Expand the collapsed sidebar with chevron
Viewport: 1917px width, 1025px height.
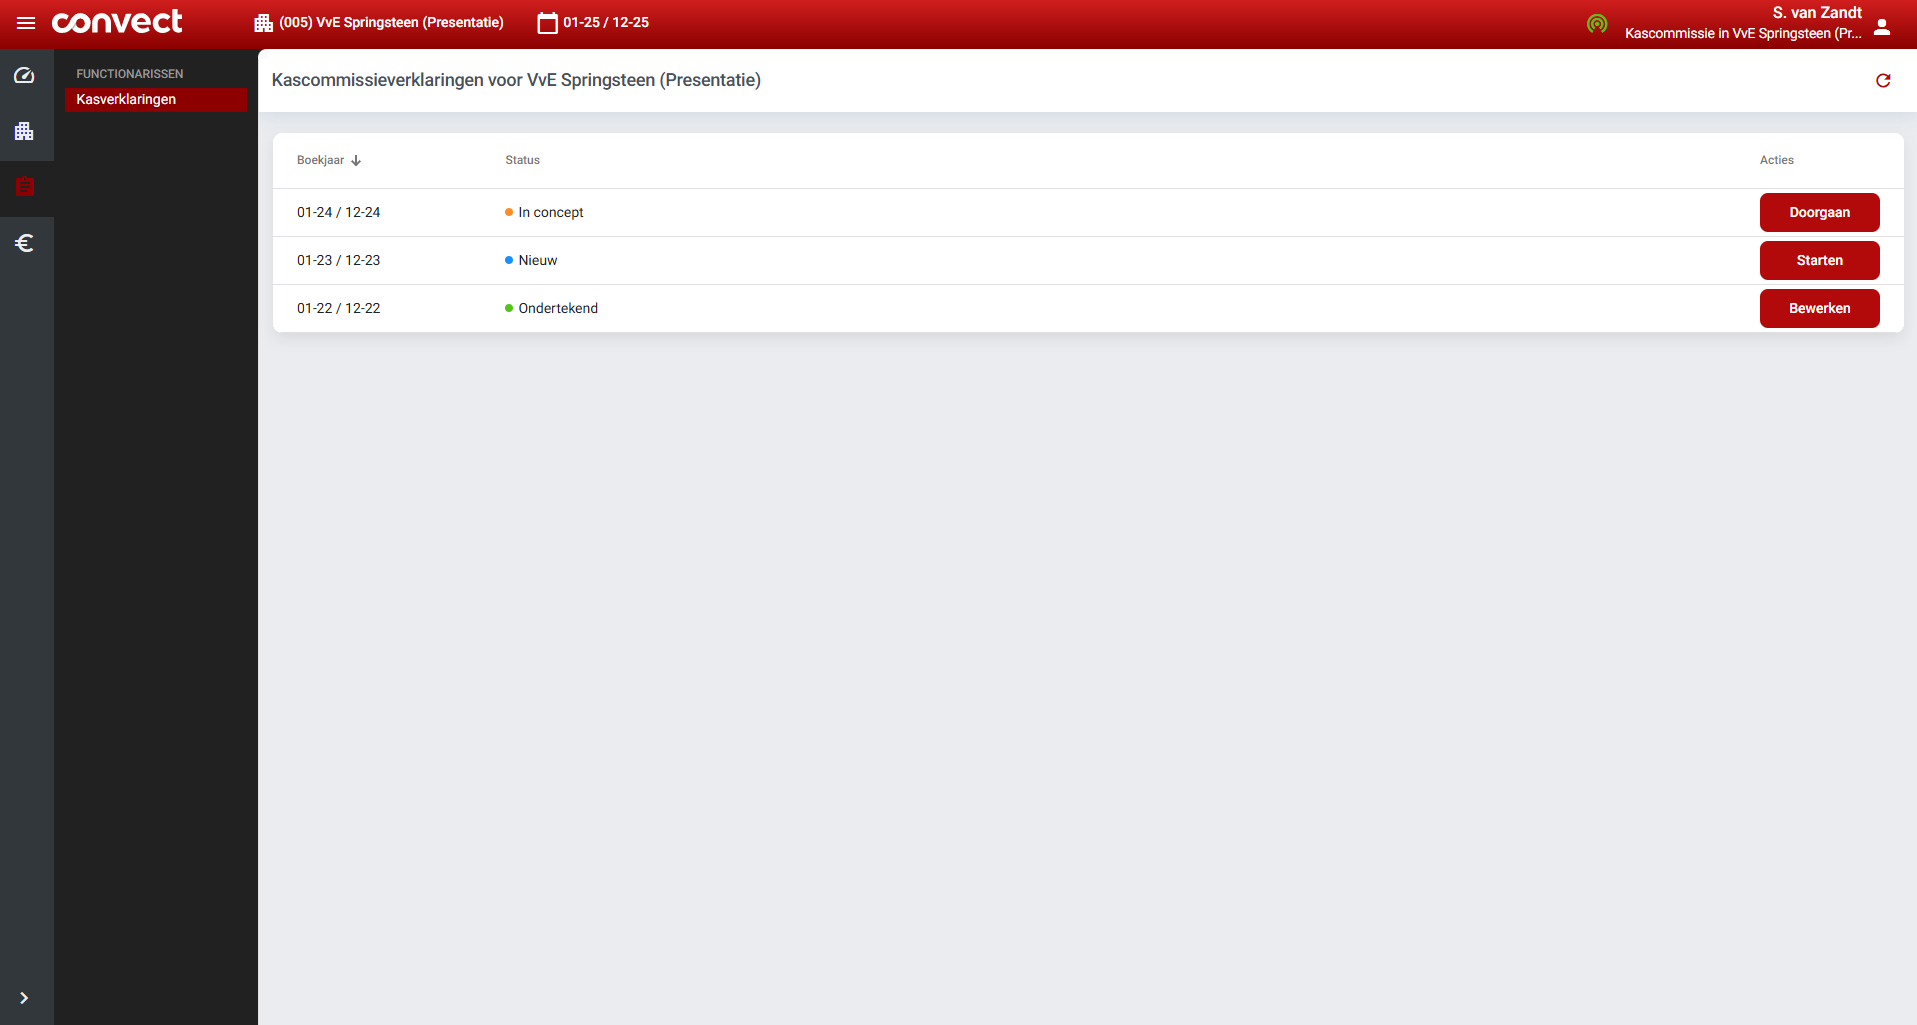[x=24, y=998]
